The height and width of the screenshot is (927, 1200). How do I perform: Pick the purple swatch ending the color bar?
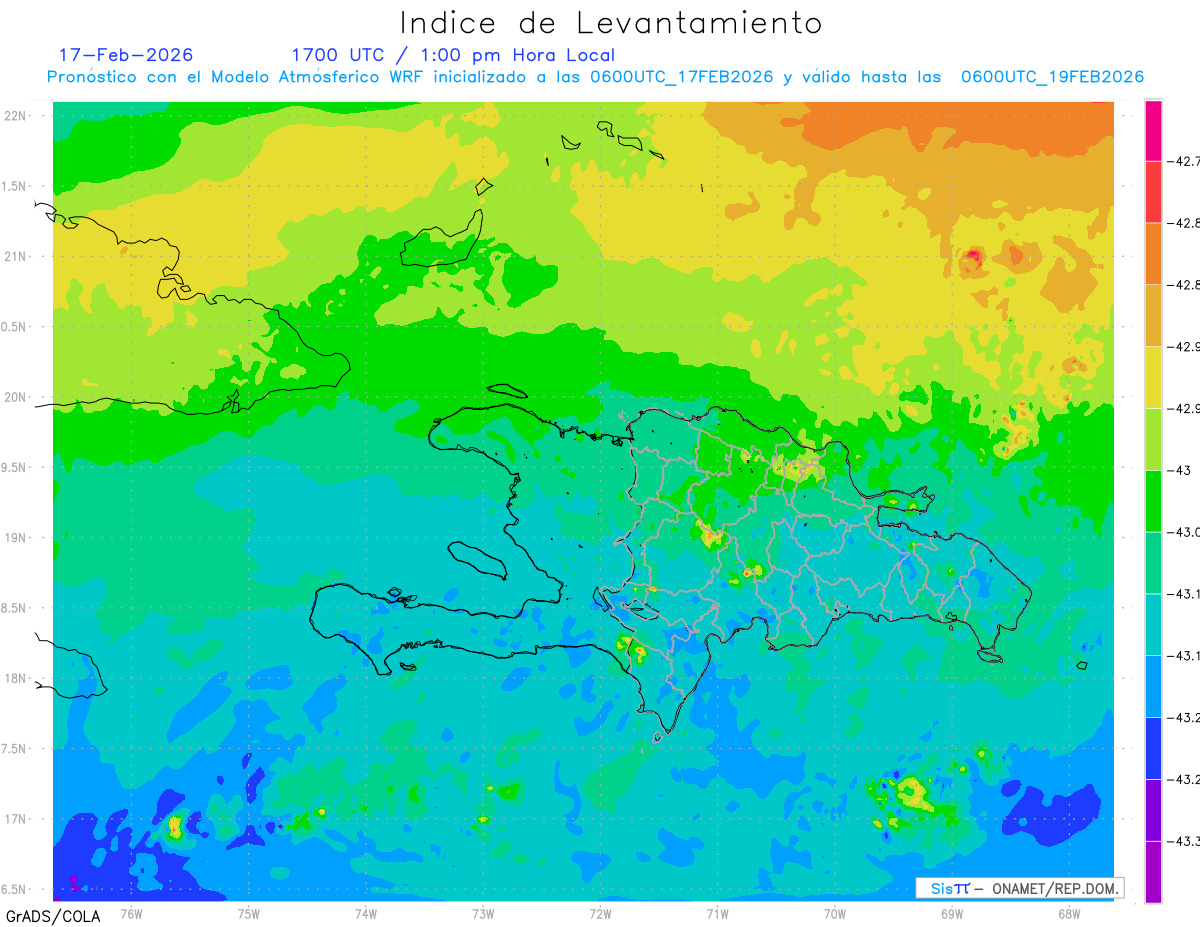(x=1153, y=872)
